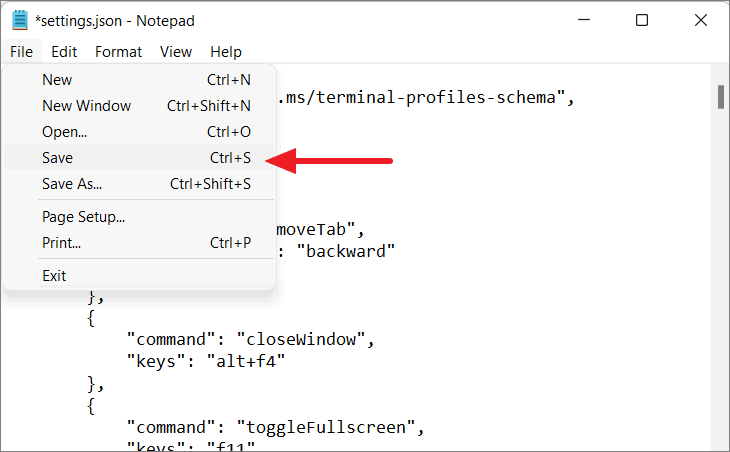The height and width of the screenshot is (452, 730).
Task: Open Page Setup... dialog
Action: pos(139,216)
